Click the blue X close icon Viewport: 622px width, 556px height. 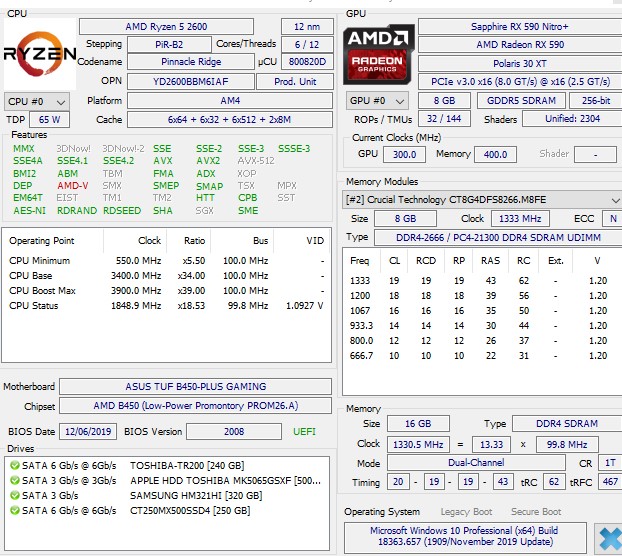(610, 539)
